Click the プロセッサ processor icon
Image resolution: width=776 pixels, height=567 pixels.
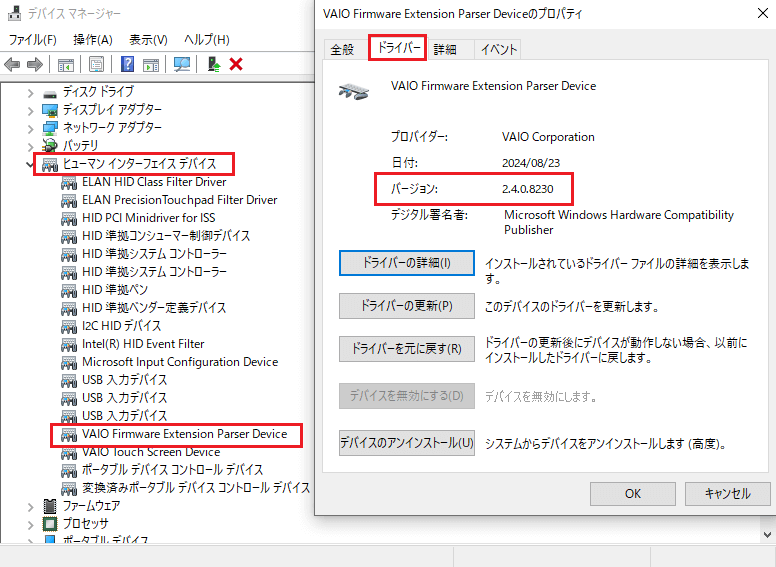pyautogui.click(x=50, y=523)
